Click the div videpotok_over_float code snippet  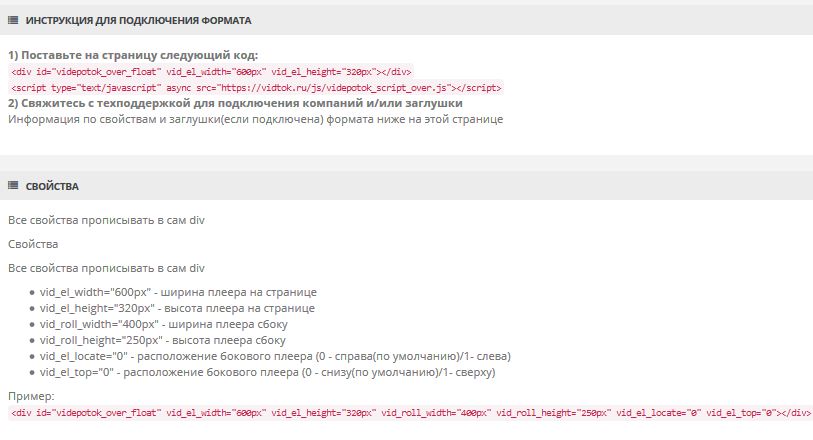tap(211, 72)
